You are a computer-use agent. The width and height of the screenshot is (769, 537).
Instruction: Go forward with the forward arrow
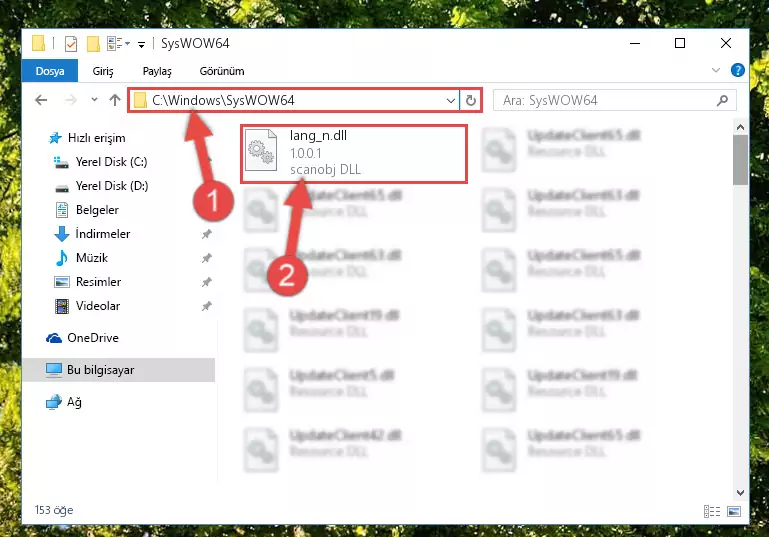(x=71, y=100)
